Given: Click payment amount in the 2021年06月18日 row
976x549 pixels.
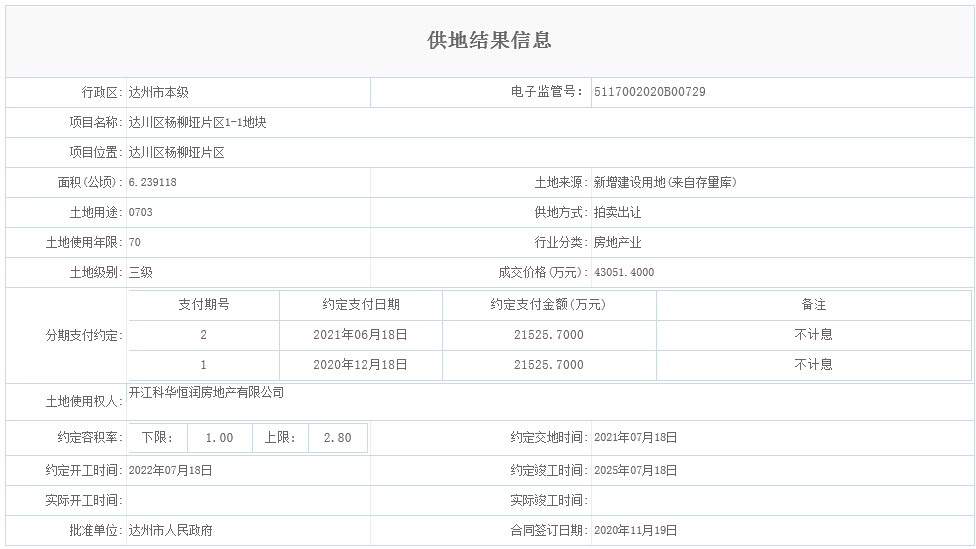Looking at the screenshot, I should 549,335.
